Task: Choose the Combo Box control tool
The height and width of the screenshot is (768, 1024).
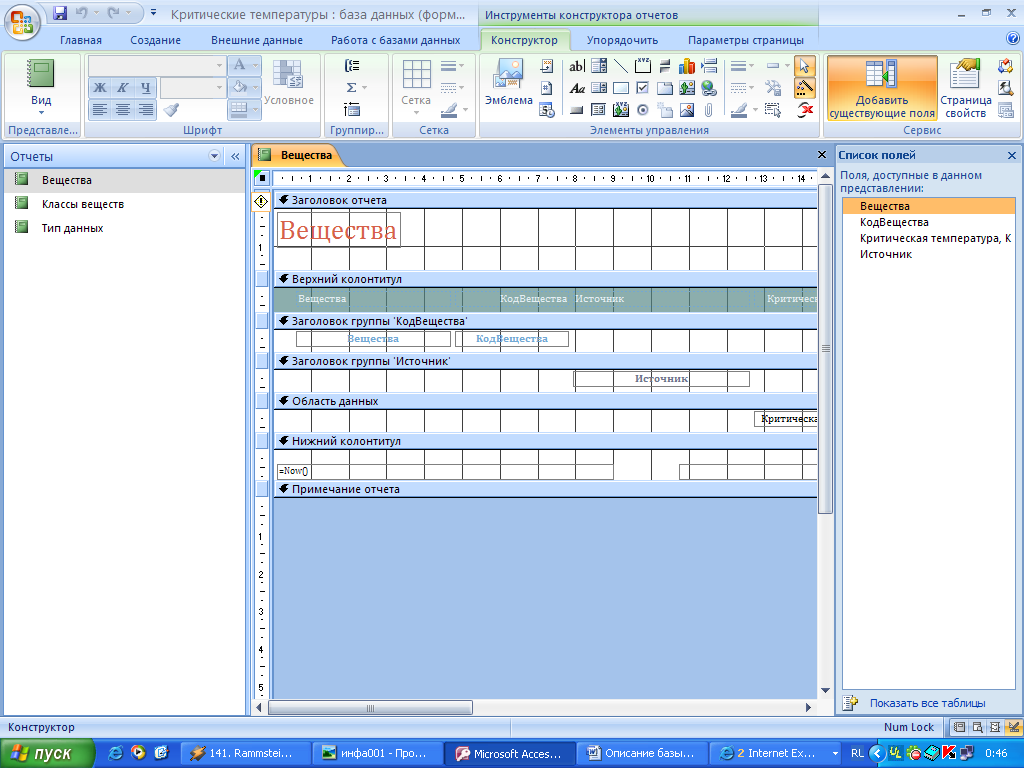Action: [x=599, y=66]
